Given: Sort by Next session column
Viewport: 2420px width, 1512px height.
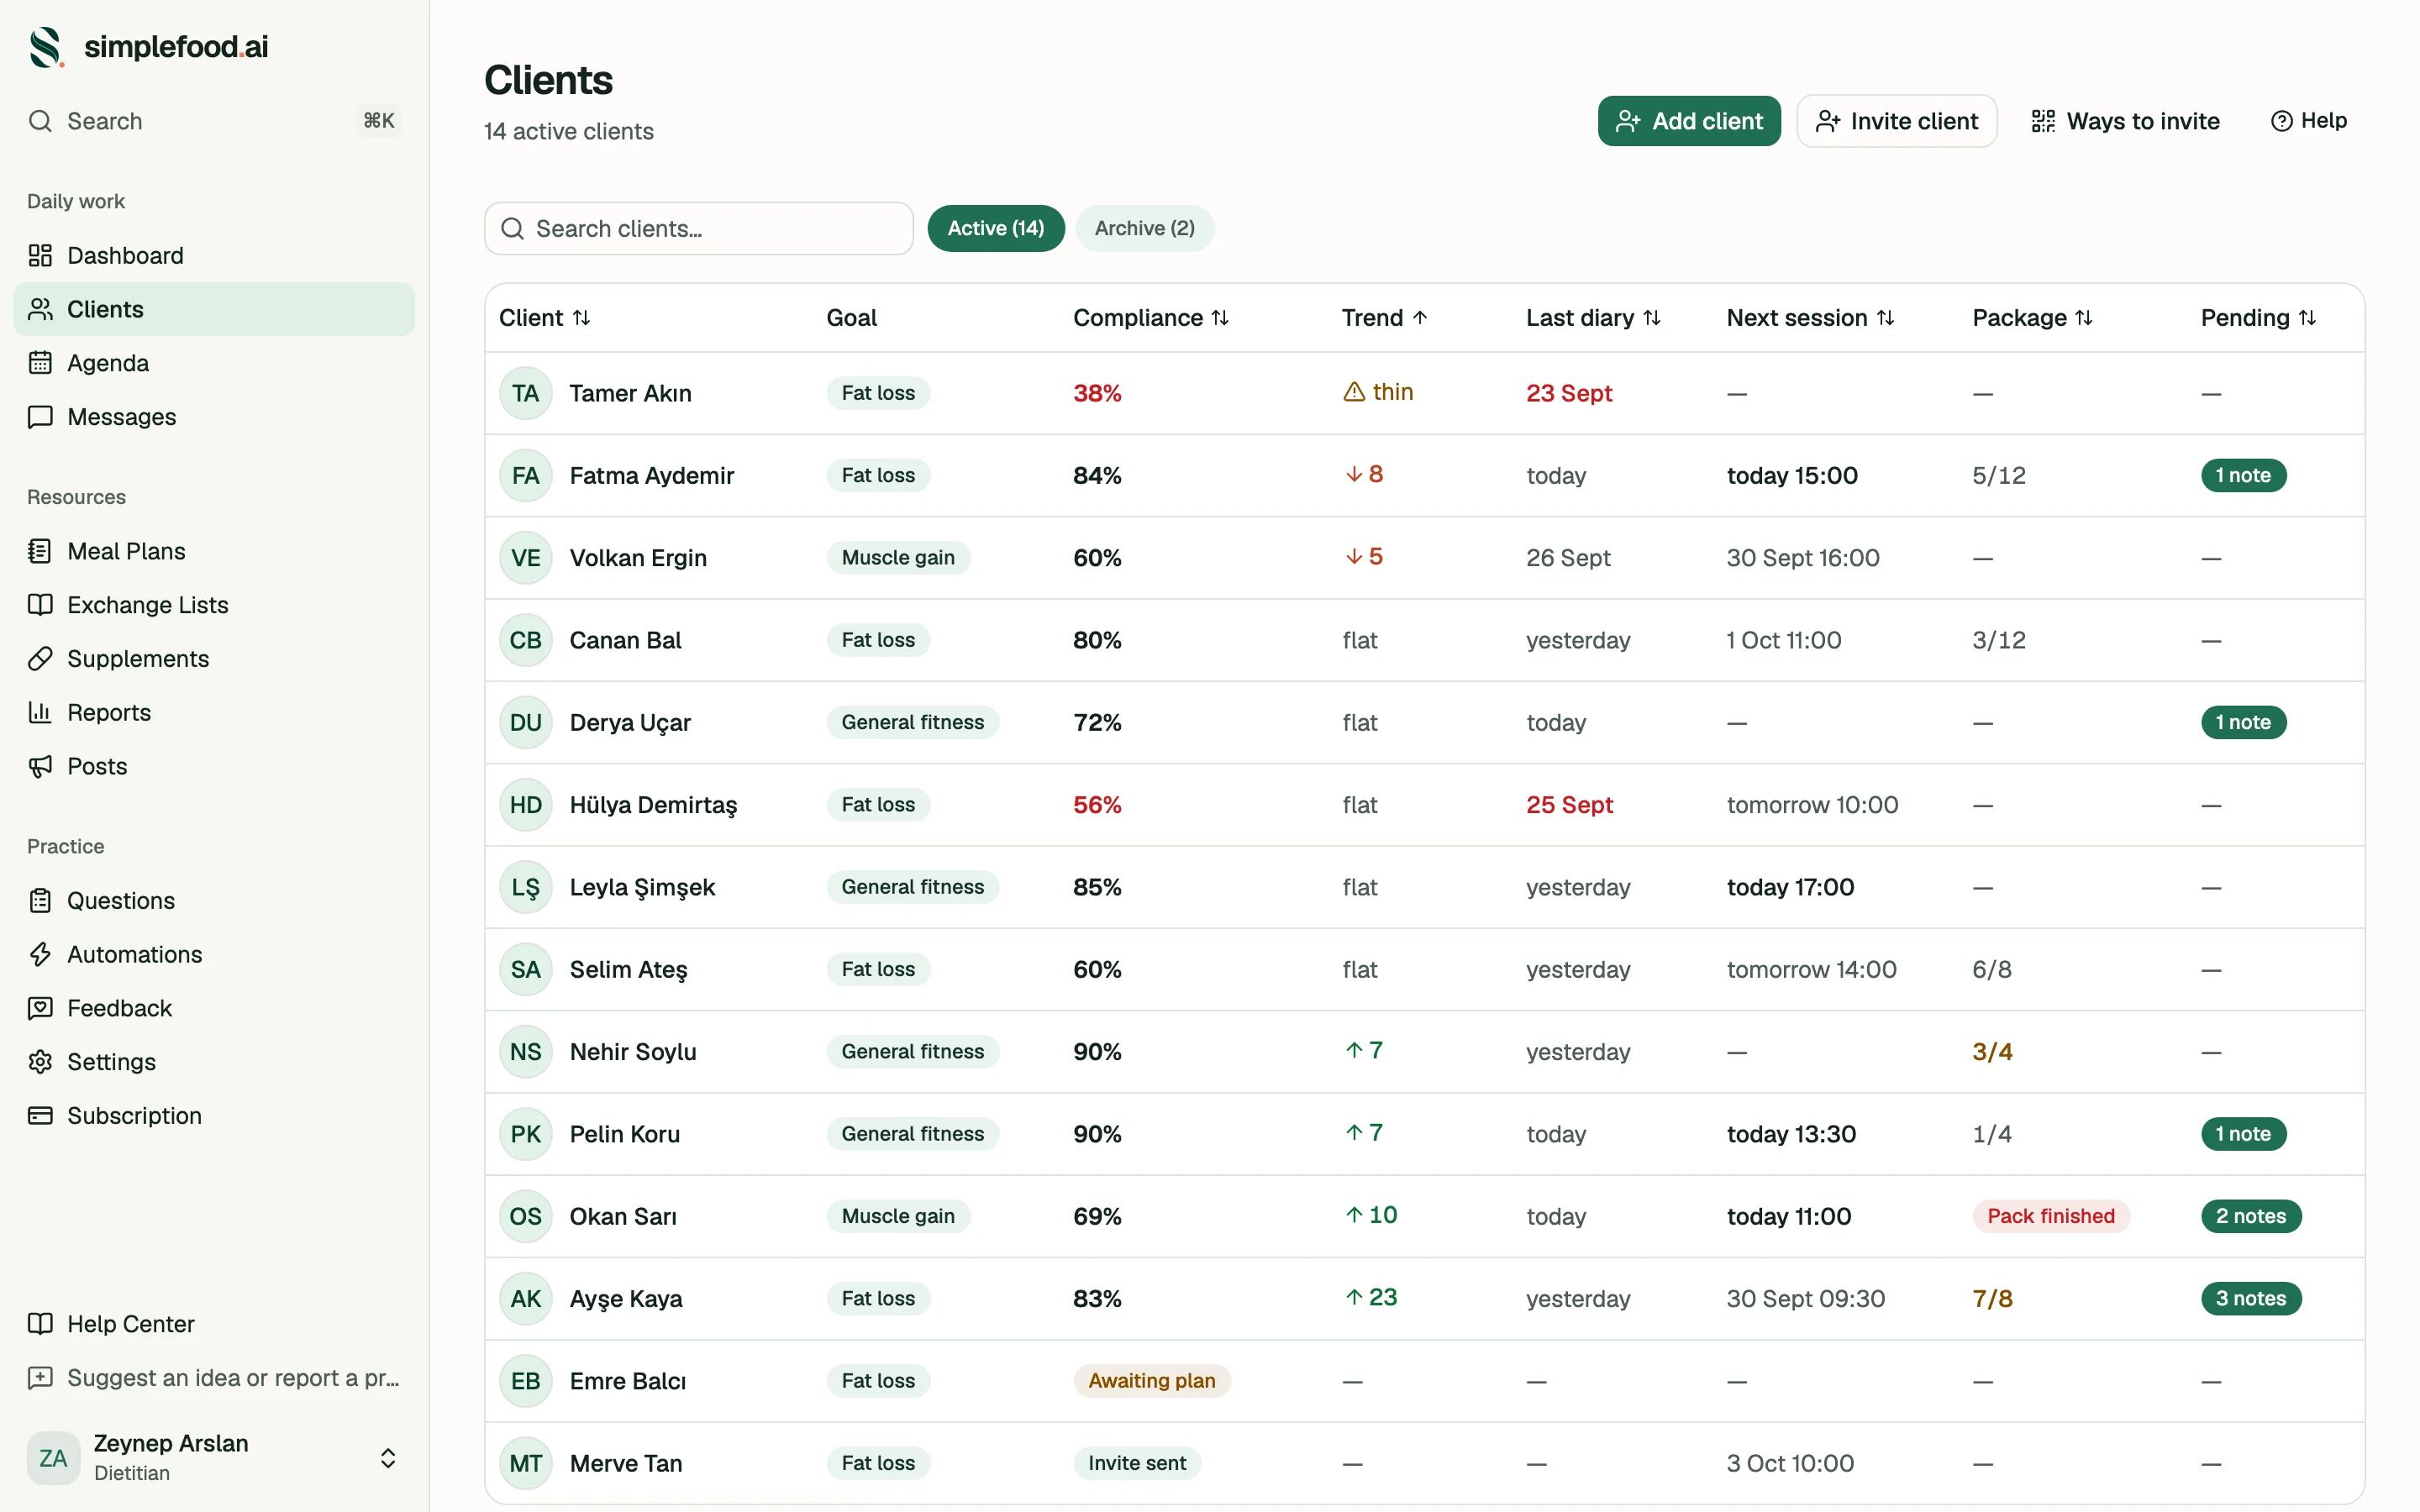Looking at the screenshot, I should (1811, 318).
